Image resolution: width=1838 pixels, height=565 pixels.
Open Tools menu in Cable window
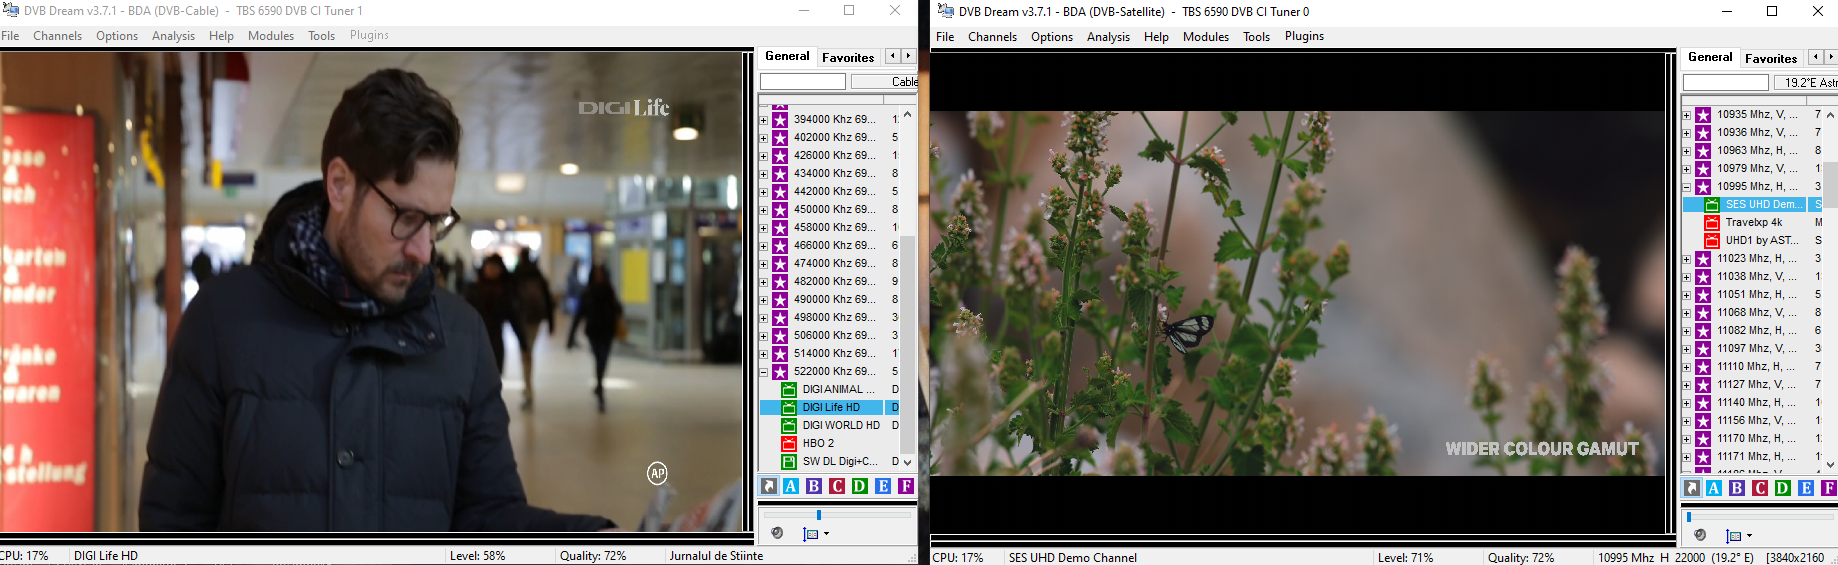[x=321, y=36]
